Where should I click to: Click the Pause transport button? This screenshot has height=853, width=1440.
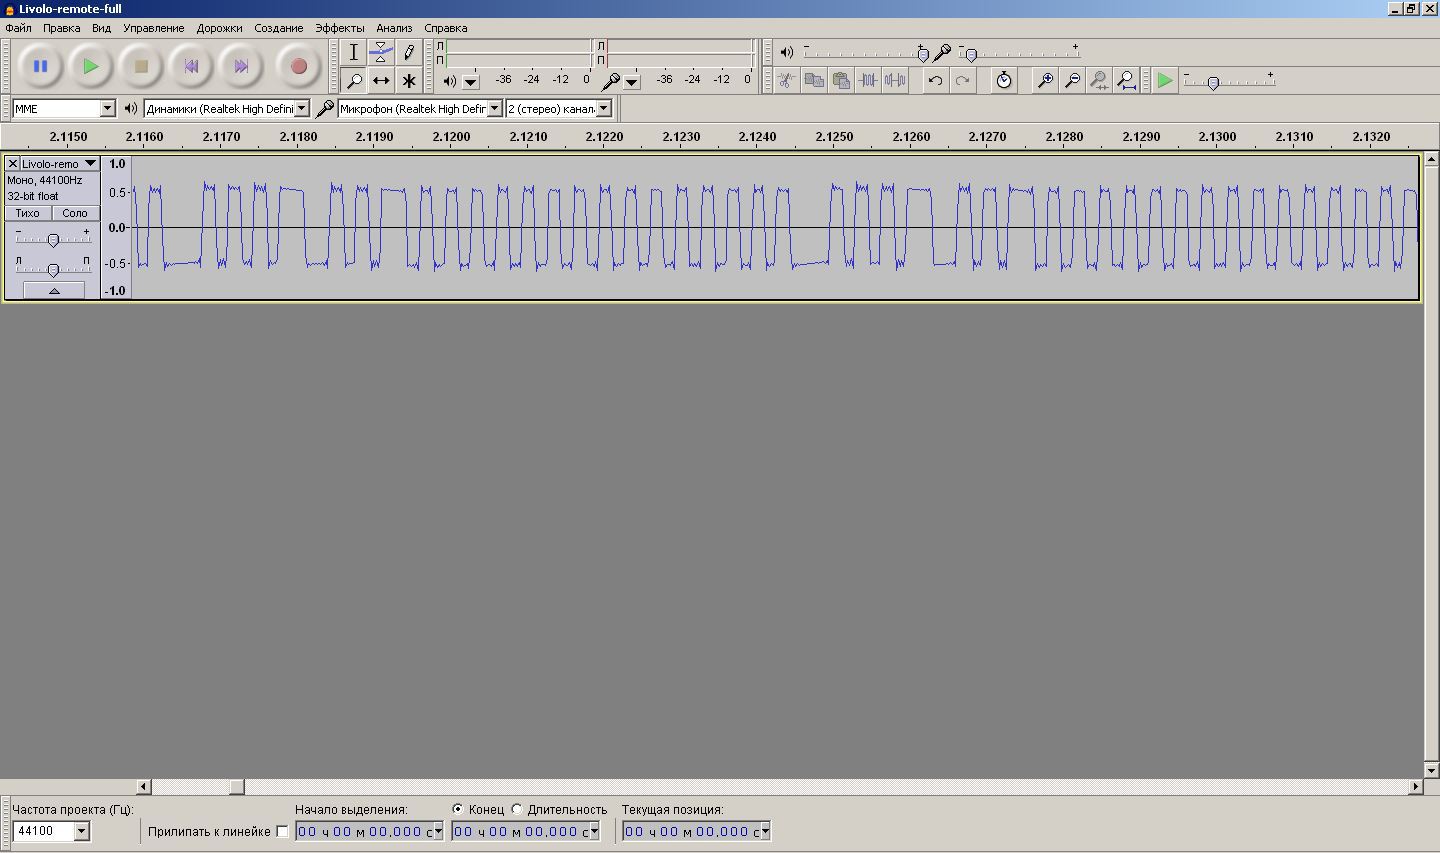point(41,67)
